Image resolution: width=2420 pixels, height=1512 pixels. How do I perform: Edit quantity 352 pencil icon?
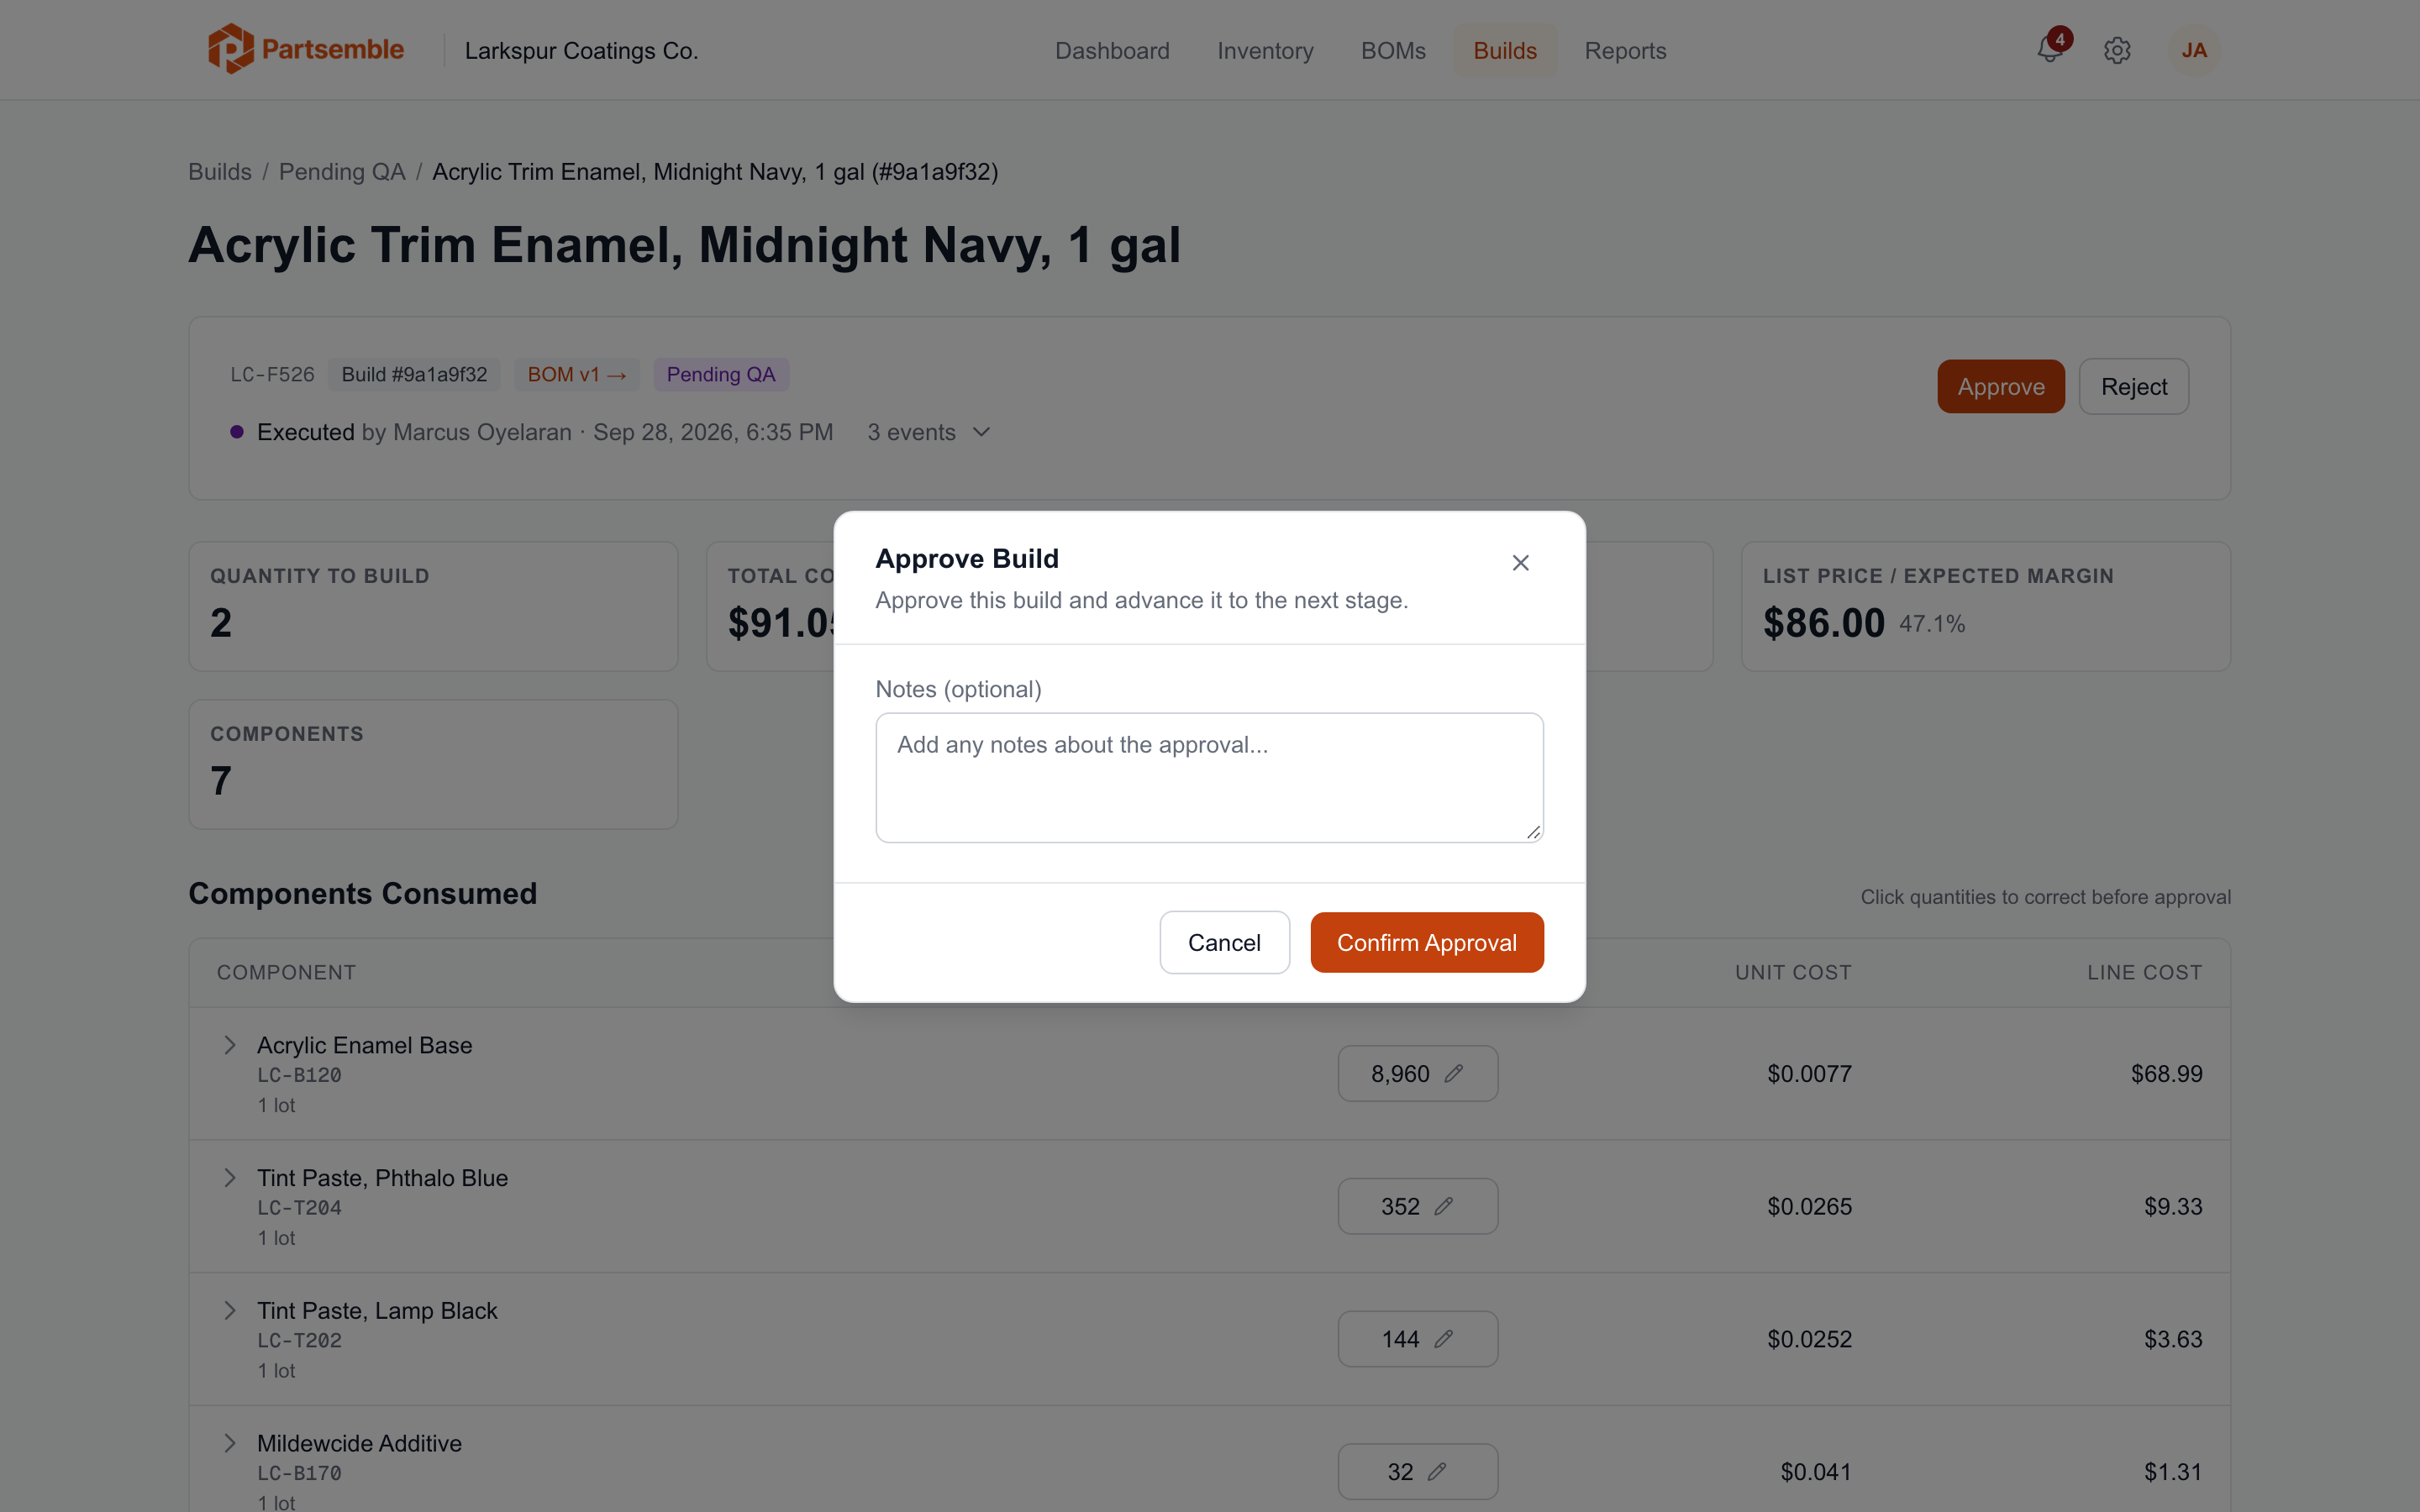click(1443, 1206)
